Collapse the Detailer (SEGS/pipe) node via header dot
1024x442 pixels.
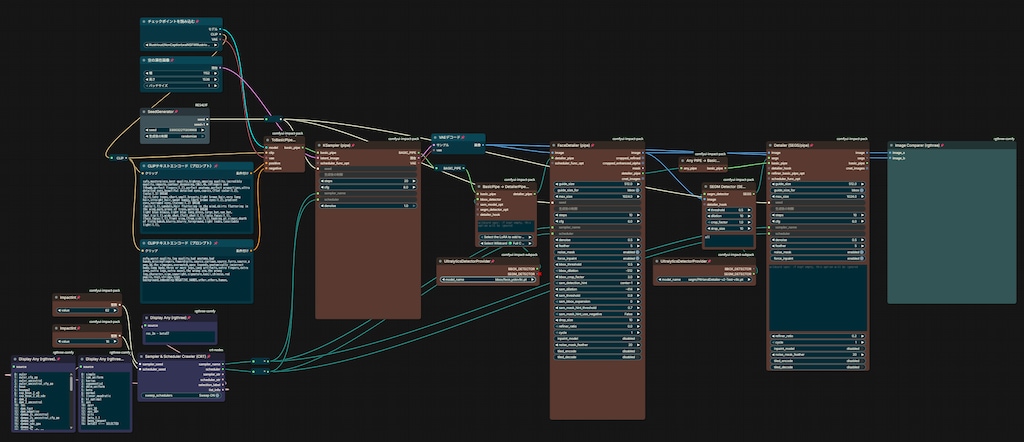(771, 145)
